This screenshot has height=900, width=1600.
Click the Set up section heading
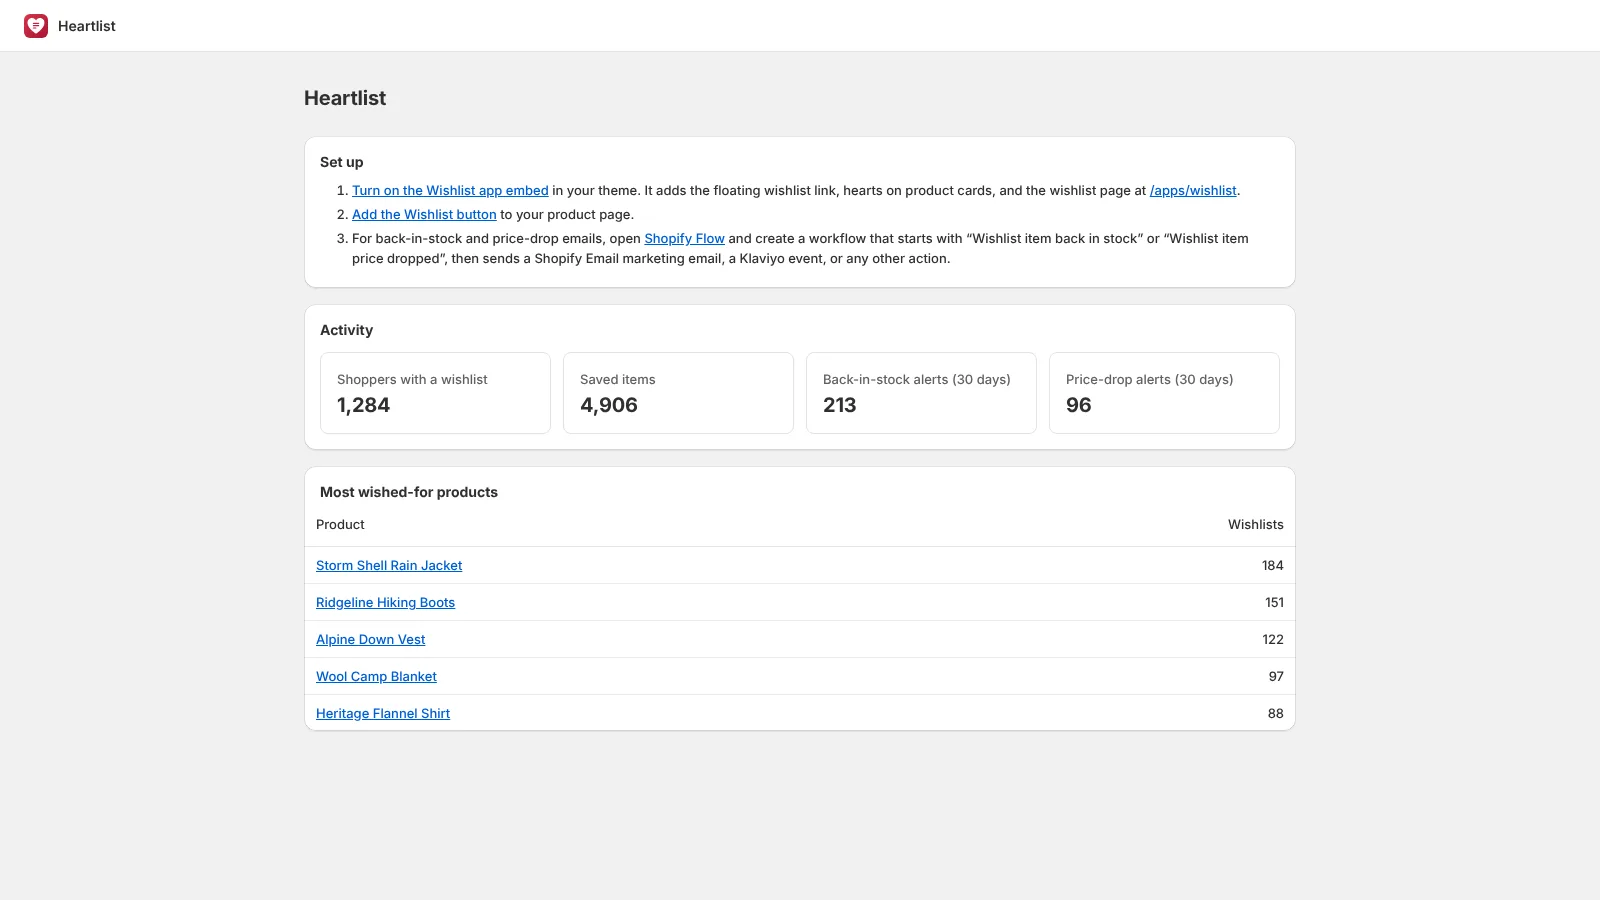pos(342,162)
